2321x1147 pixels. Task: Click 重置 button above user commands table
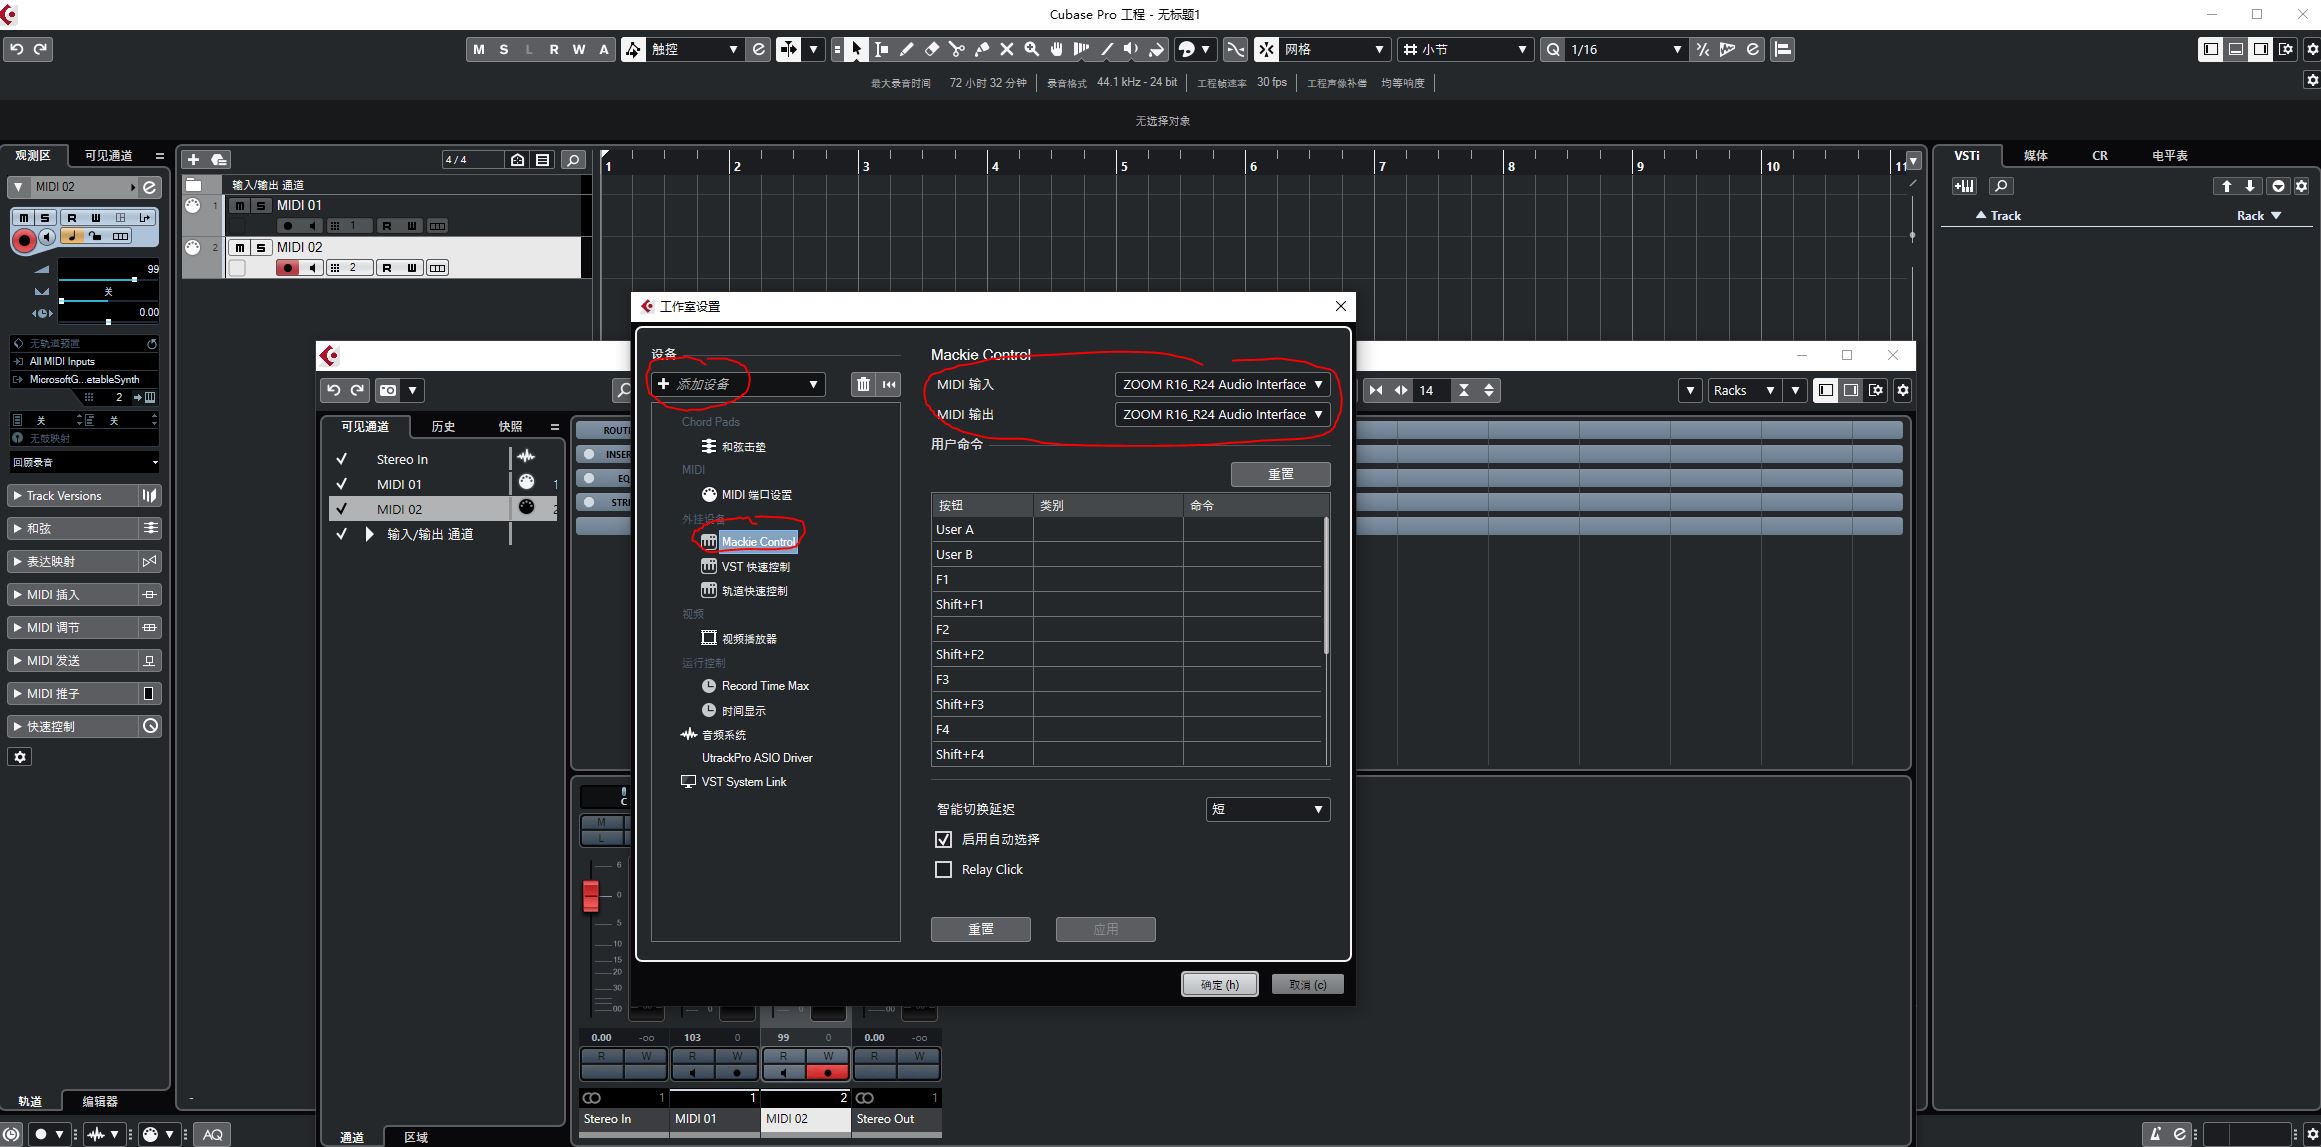click(1281, 474)
